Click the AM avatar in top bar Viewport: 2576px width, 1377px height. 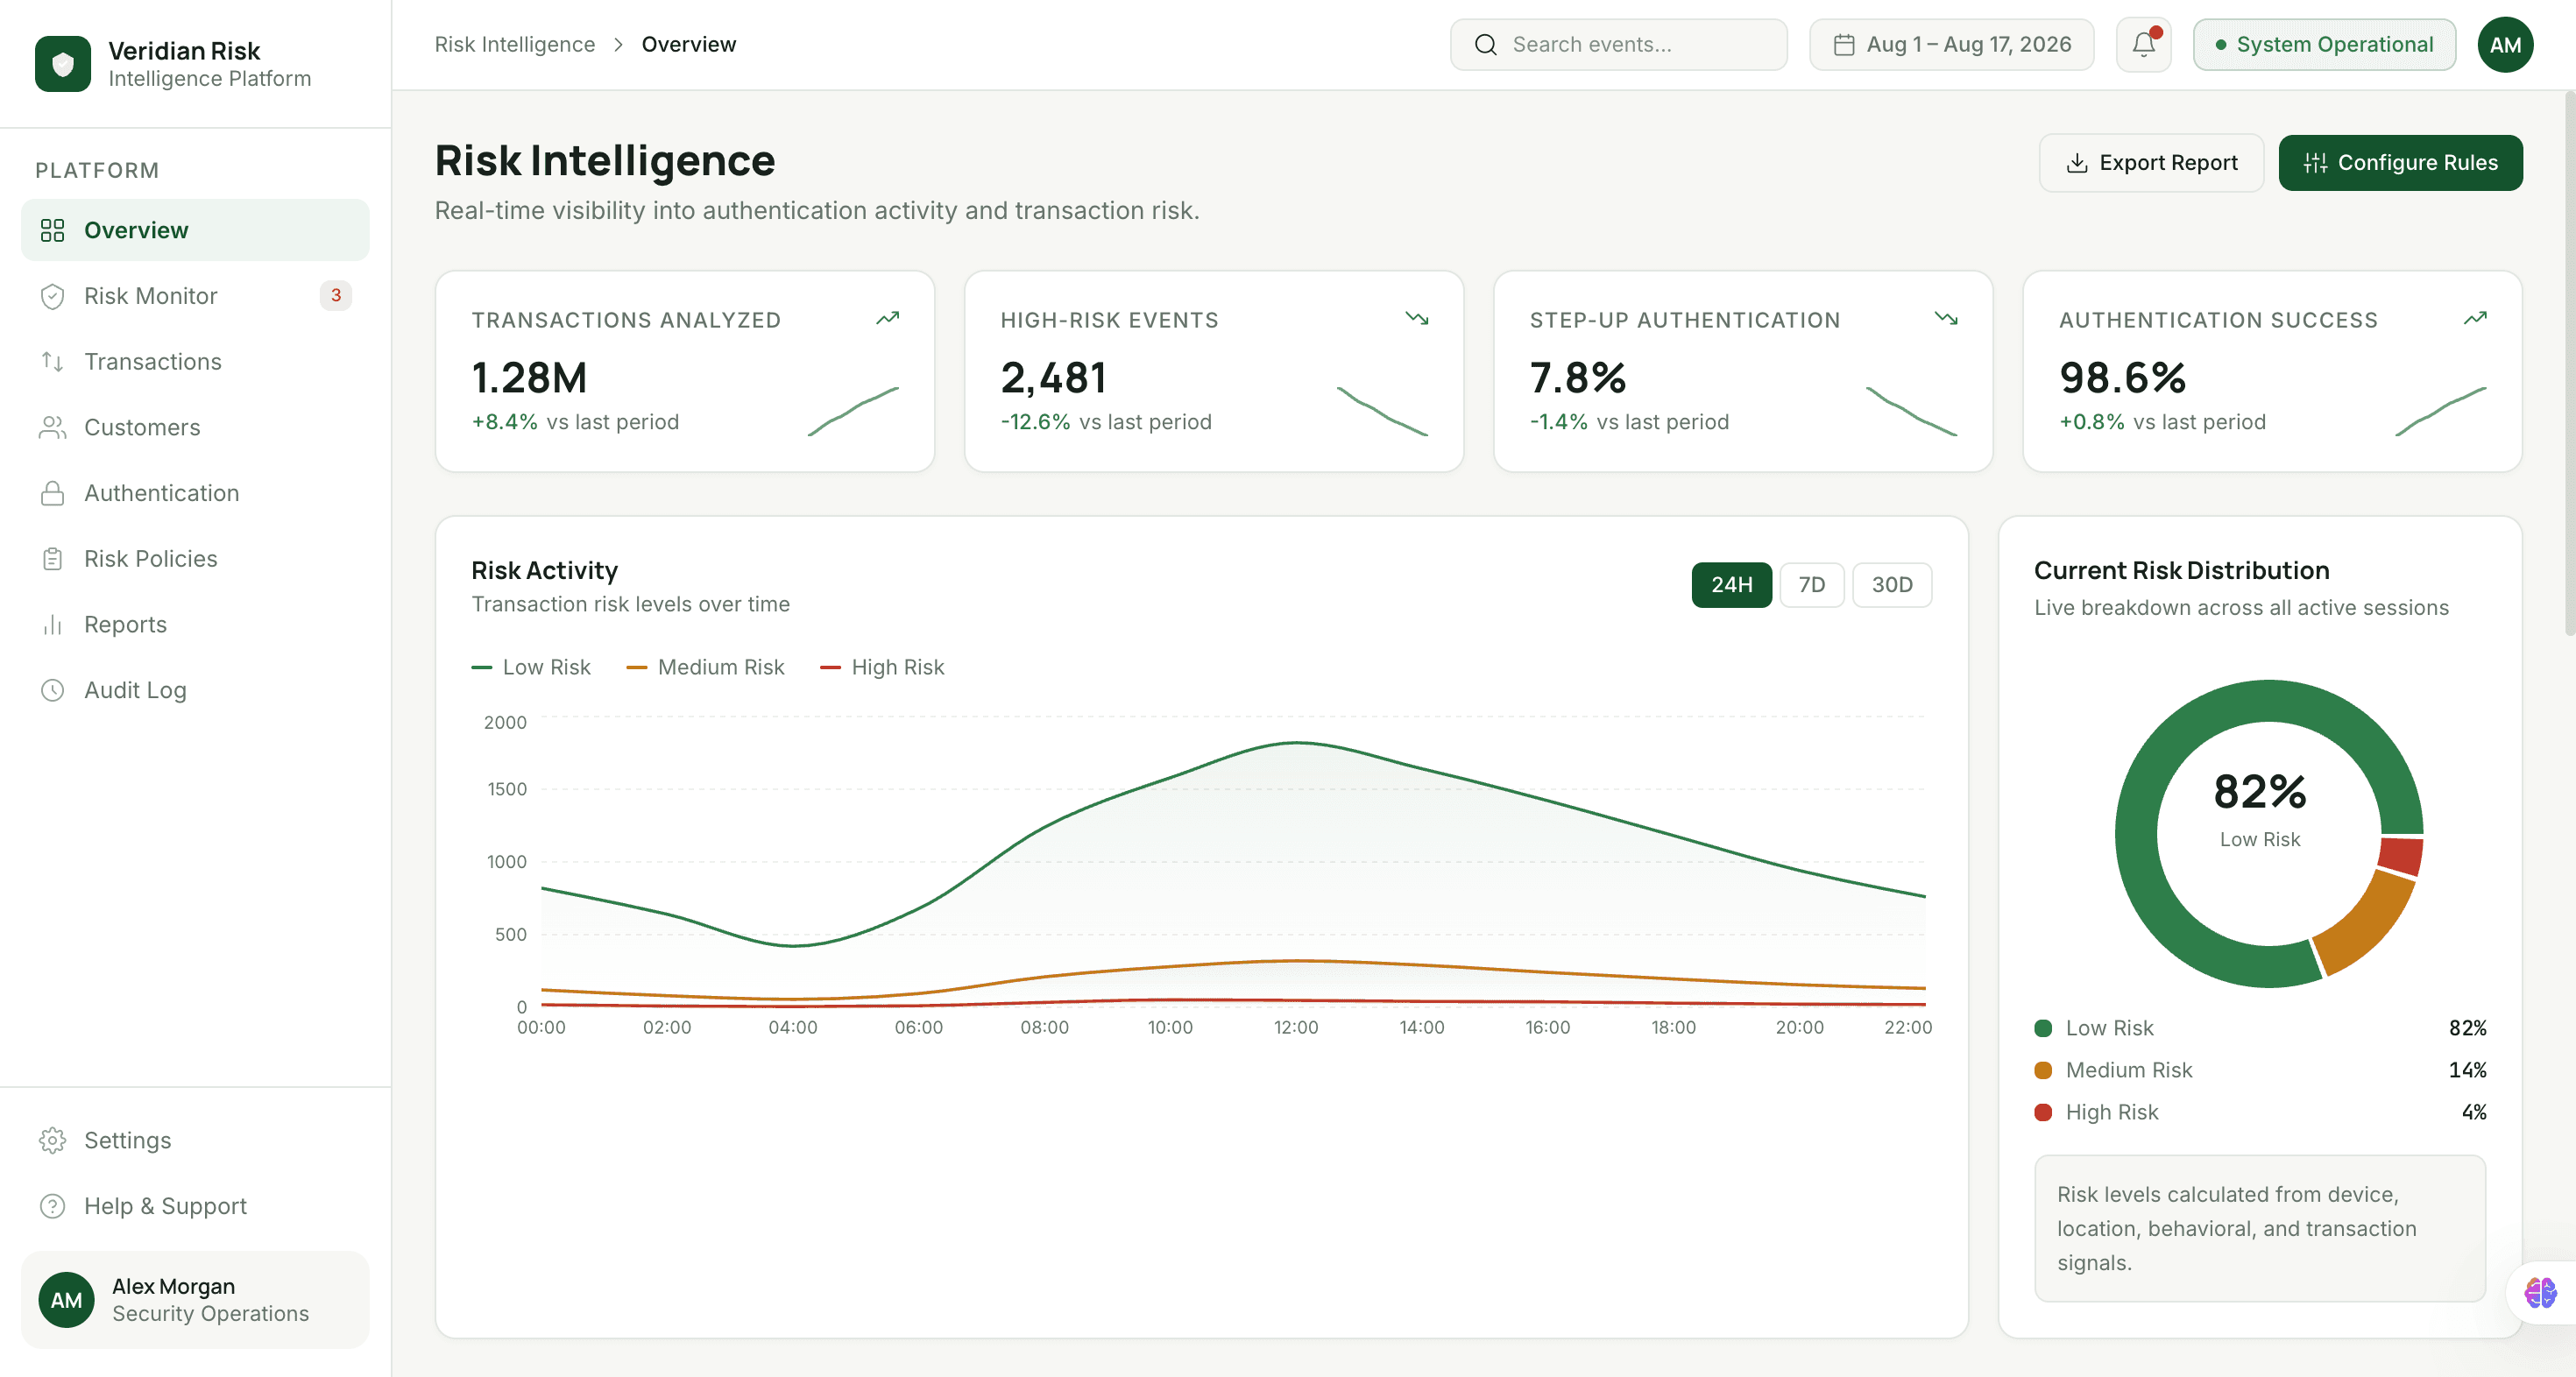(x=2505, y=45)
